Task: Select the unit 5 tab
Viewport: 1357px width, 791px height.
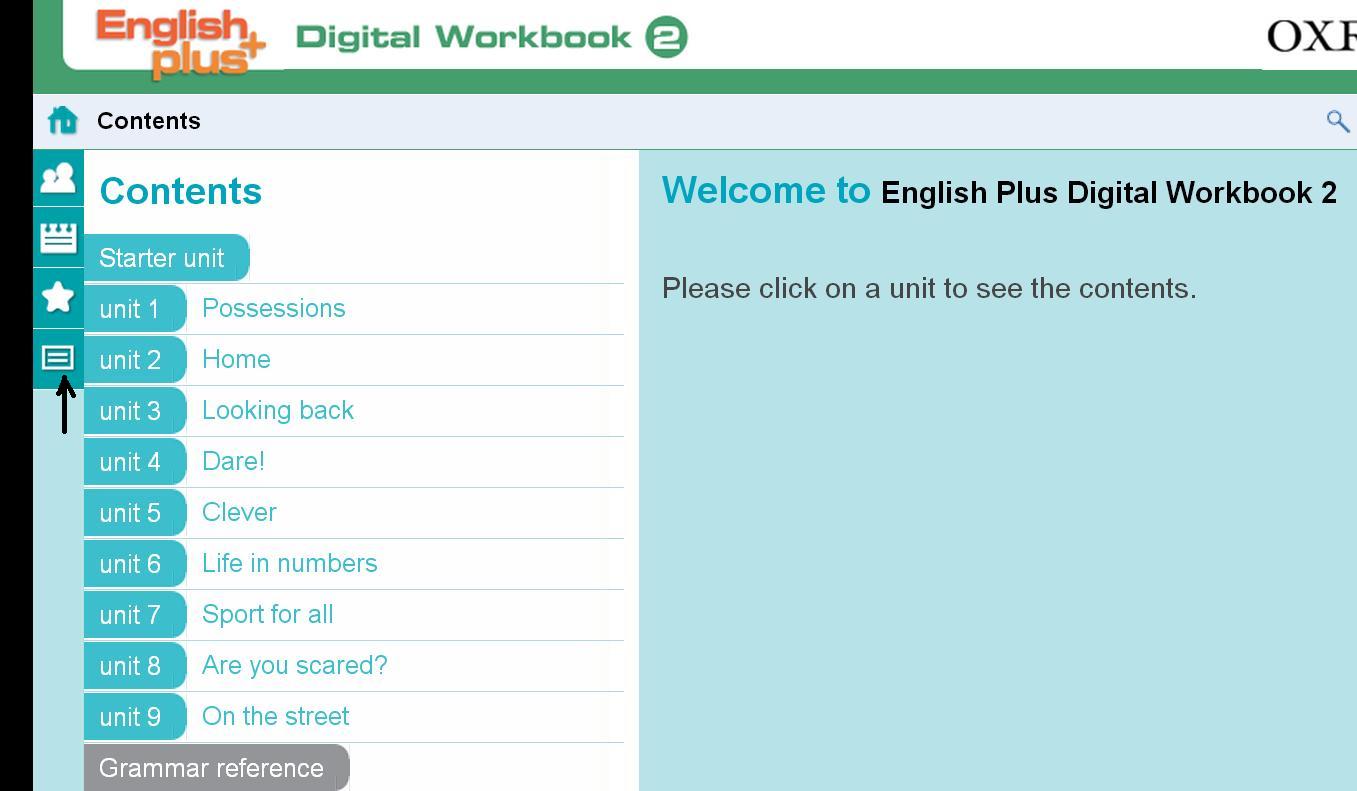Action: tap(135, 513)
